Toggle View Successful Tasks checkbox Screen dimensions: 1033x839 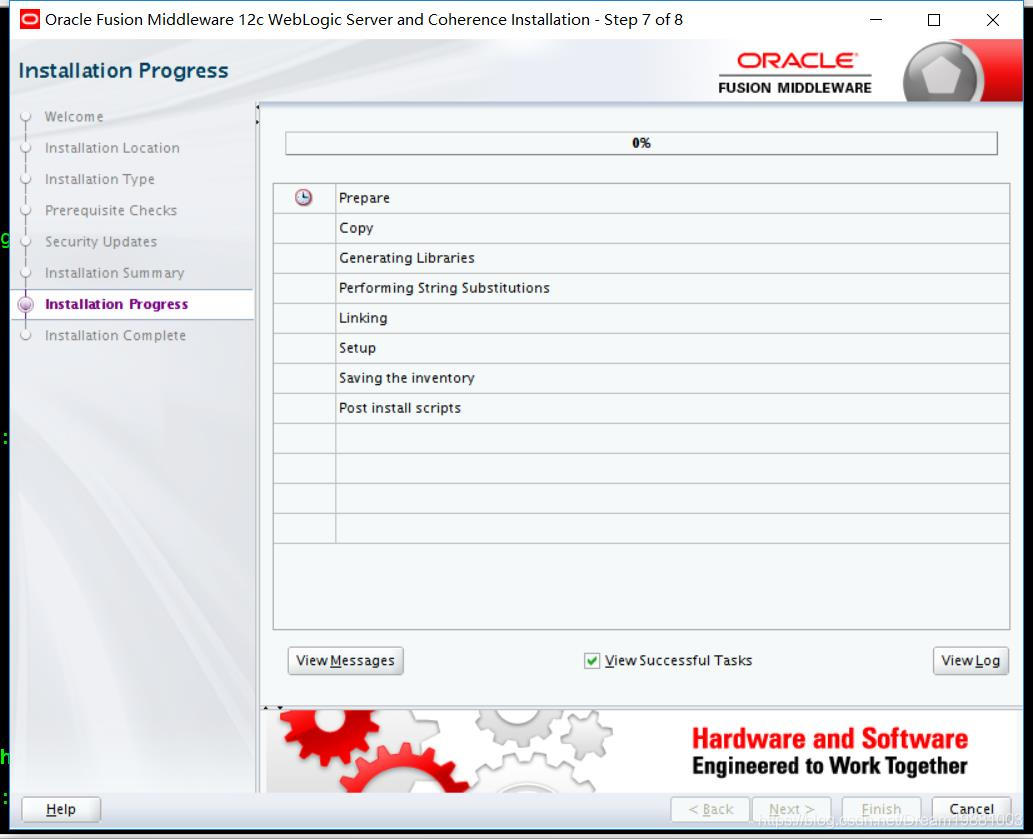592,661
